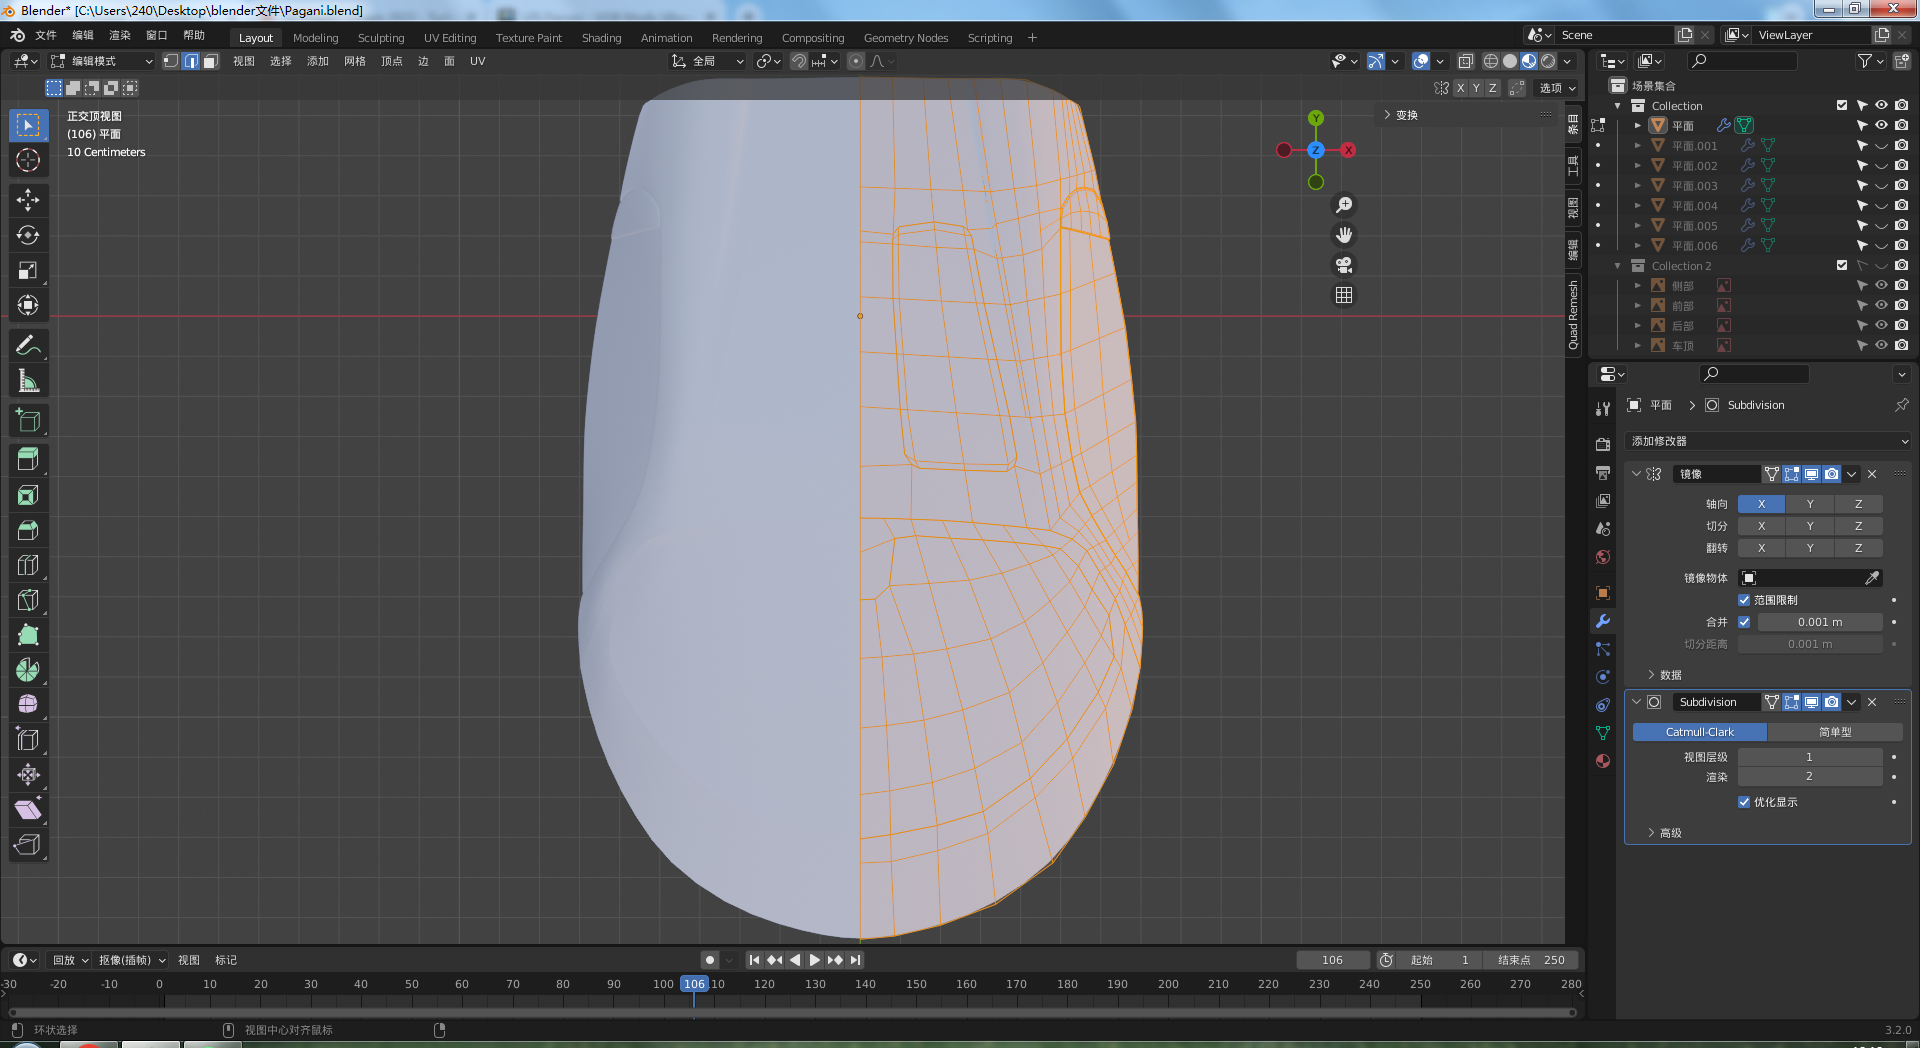
Task: Enable mirror axis Z button
Action: [1859, 504]
